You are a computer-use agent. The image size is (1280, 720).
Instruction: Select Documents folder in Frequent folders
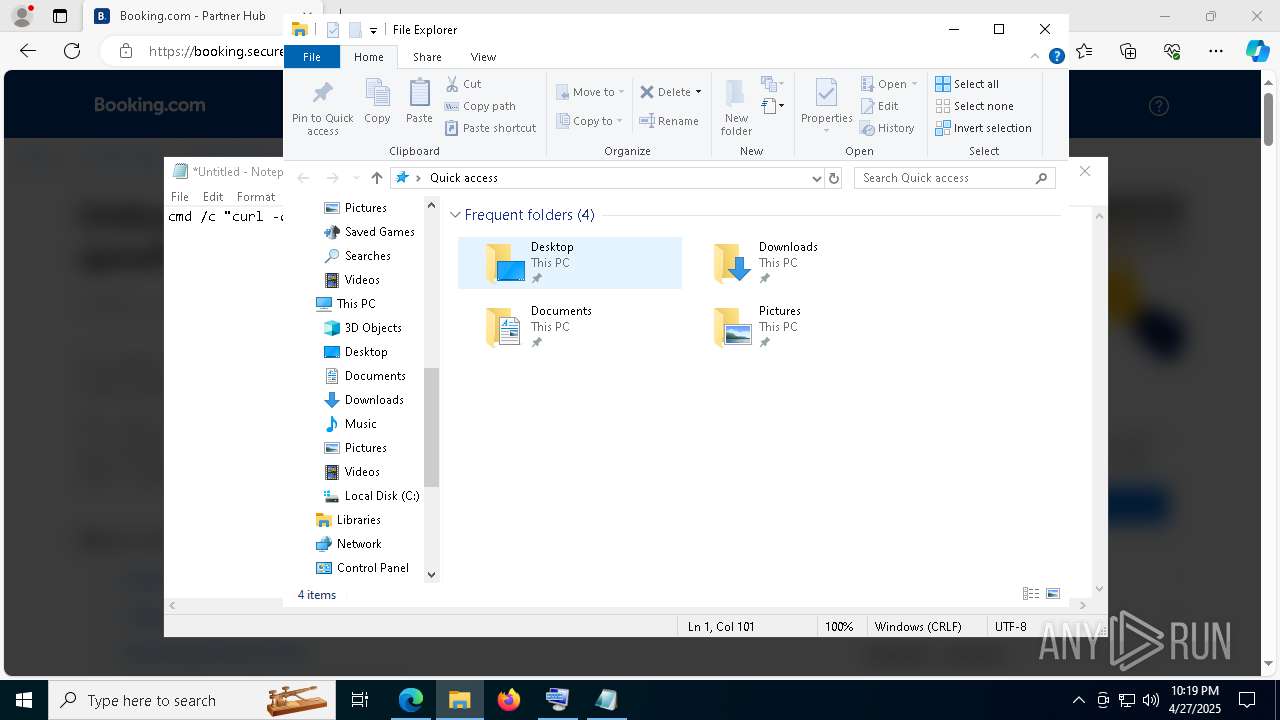coord(570,327)
